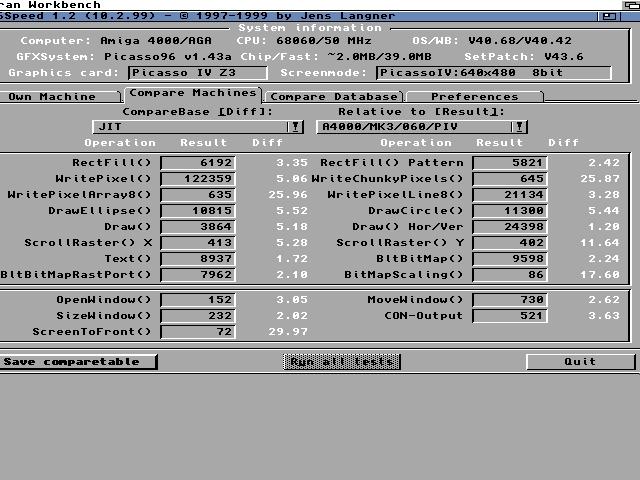This screenshot has height=480, width=640.
Task: Click the Run all tests button
Action: 342,362
